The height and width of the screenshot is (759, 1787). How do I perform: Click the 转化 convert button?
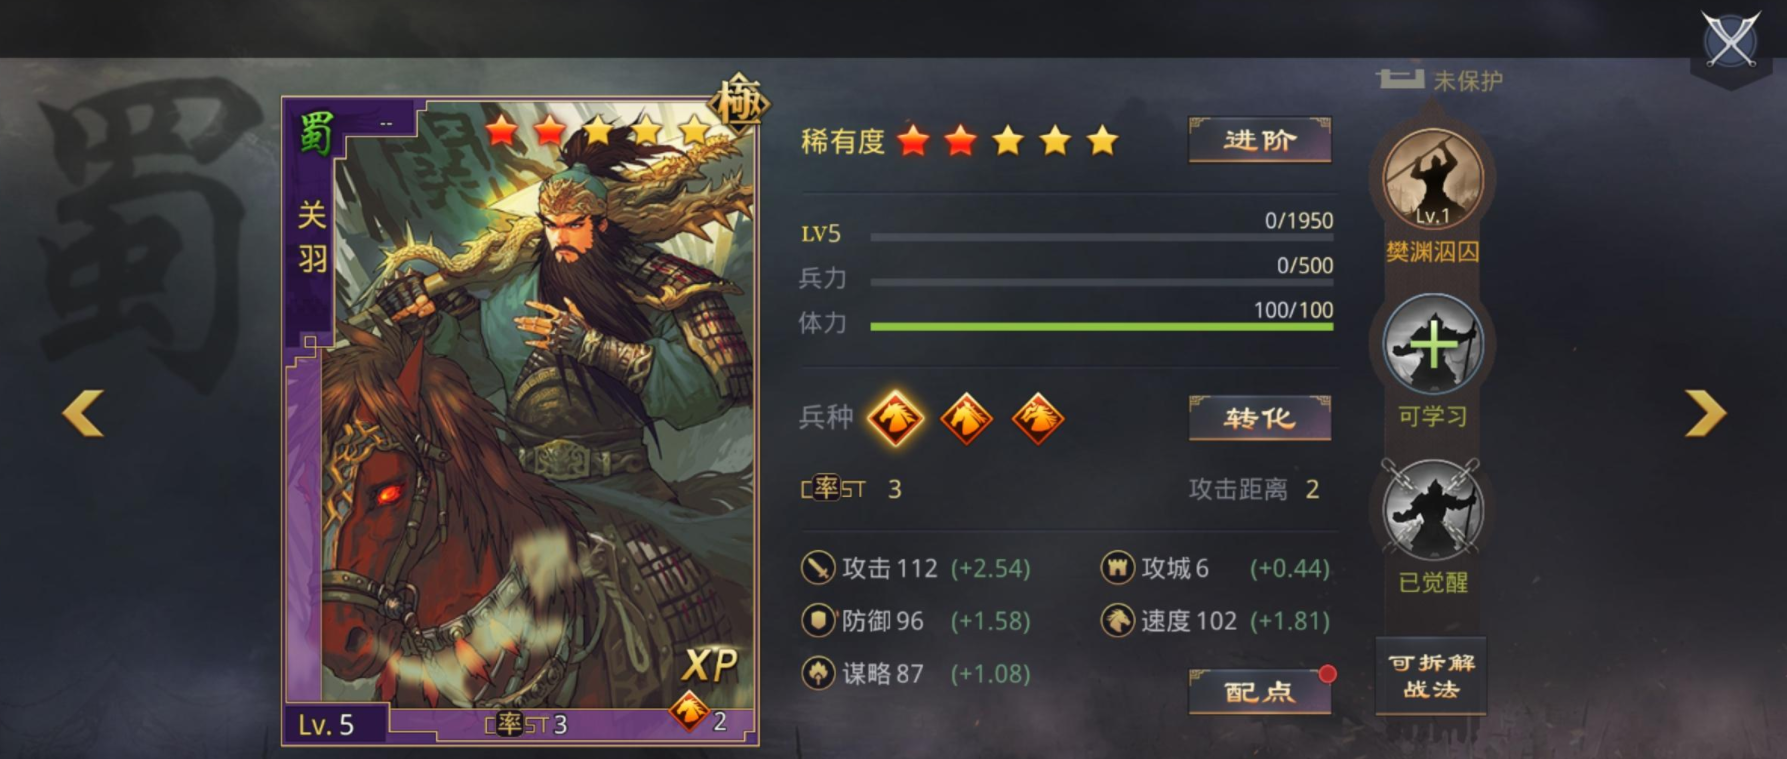coord(1260,418)
